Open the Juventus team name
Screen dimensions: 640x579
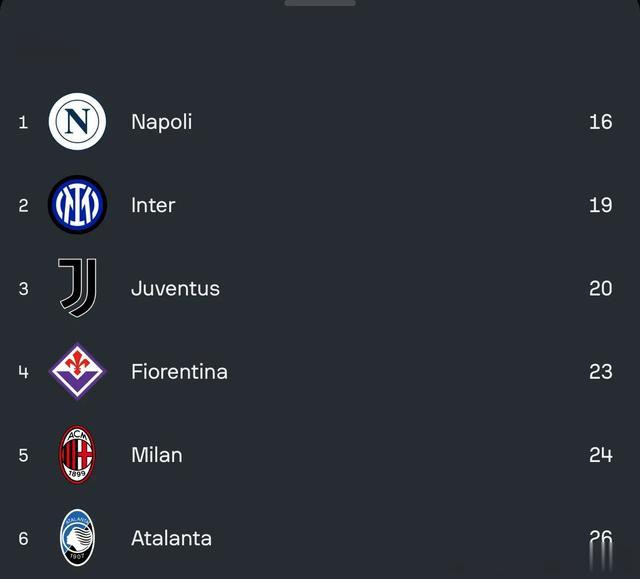pos(176,288)
